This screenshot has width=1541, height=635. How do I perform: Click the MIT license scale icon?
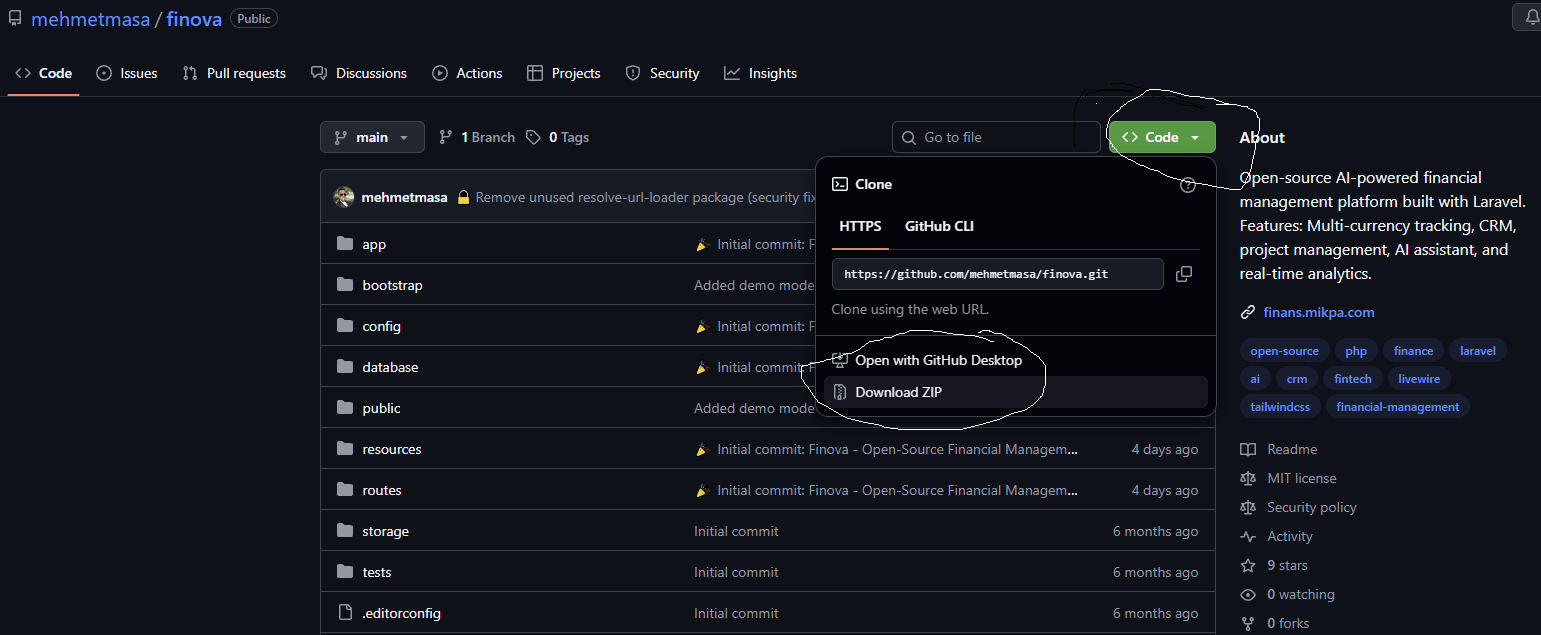tap(1248, 478)
